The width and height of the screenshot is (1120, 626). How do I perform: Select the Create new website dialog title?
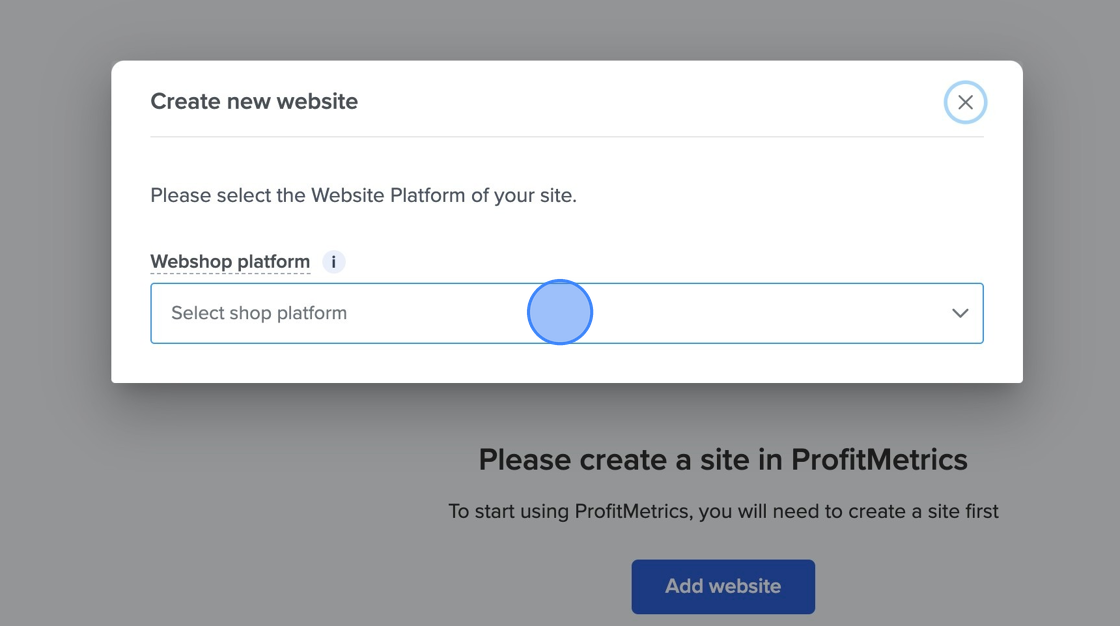pos(254,101)
